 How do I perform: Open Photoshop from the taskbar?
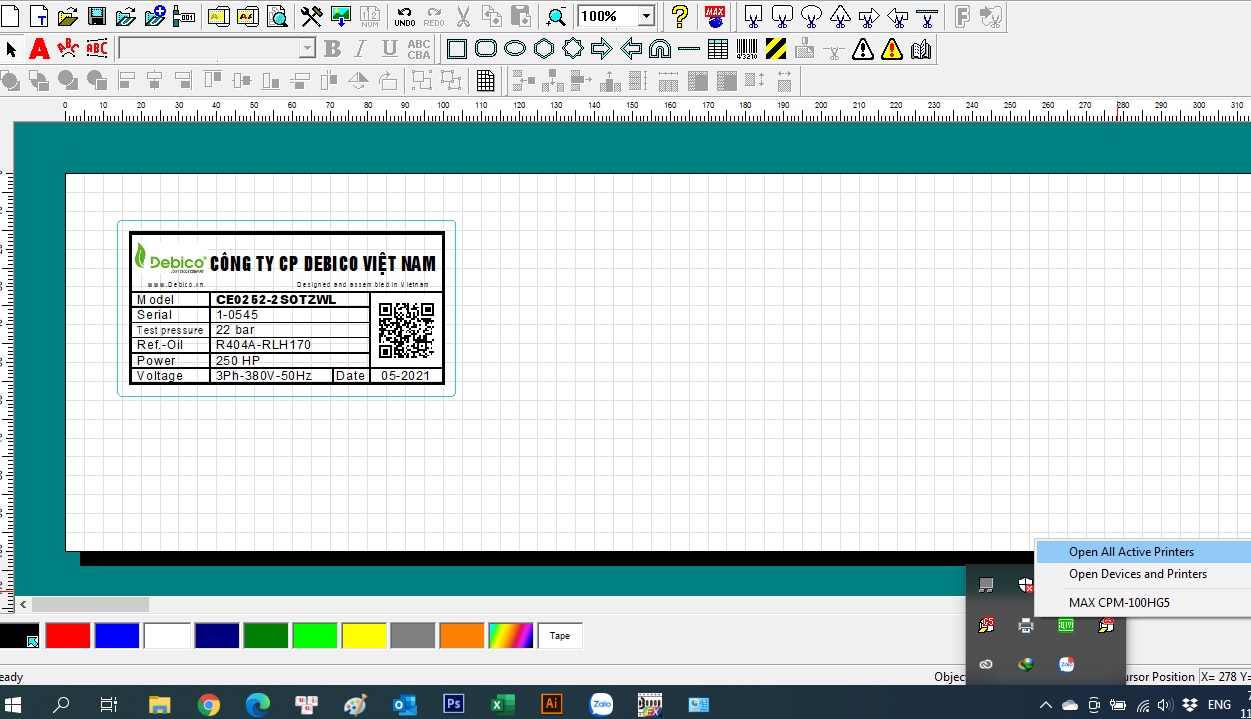pos(453,704)
